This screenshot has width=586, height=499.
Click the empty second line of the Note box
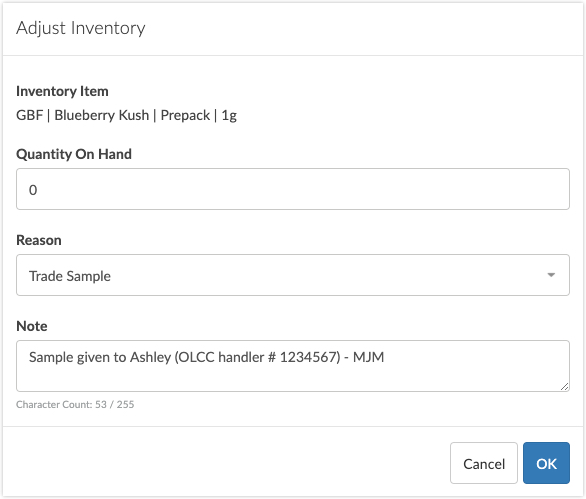click(x=293, y=378)
